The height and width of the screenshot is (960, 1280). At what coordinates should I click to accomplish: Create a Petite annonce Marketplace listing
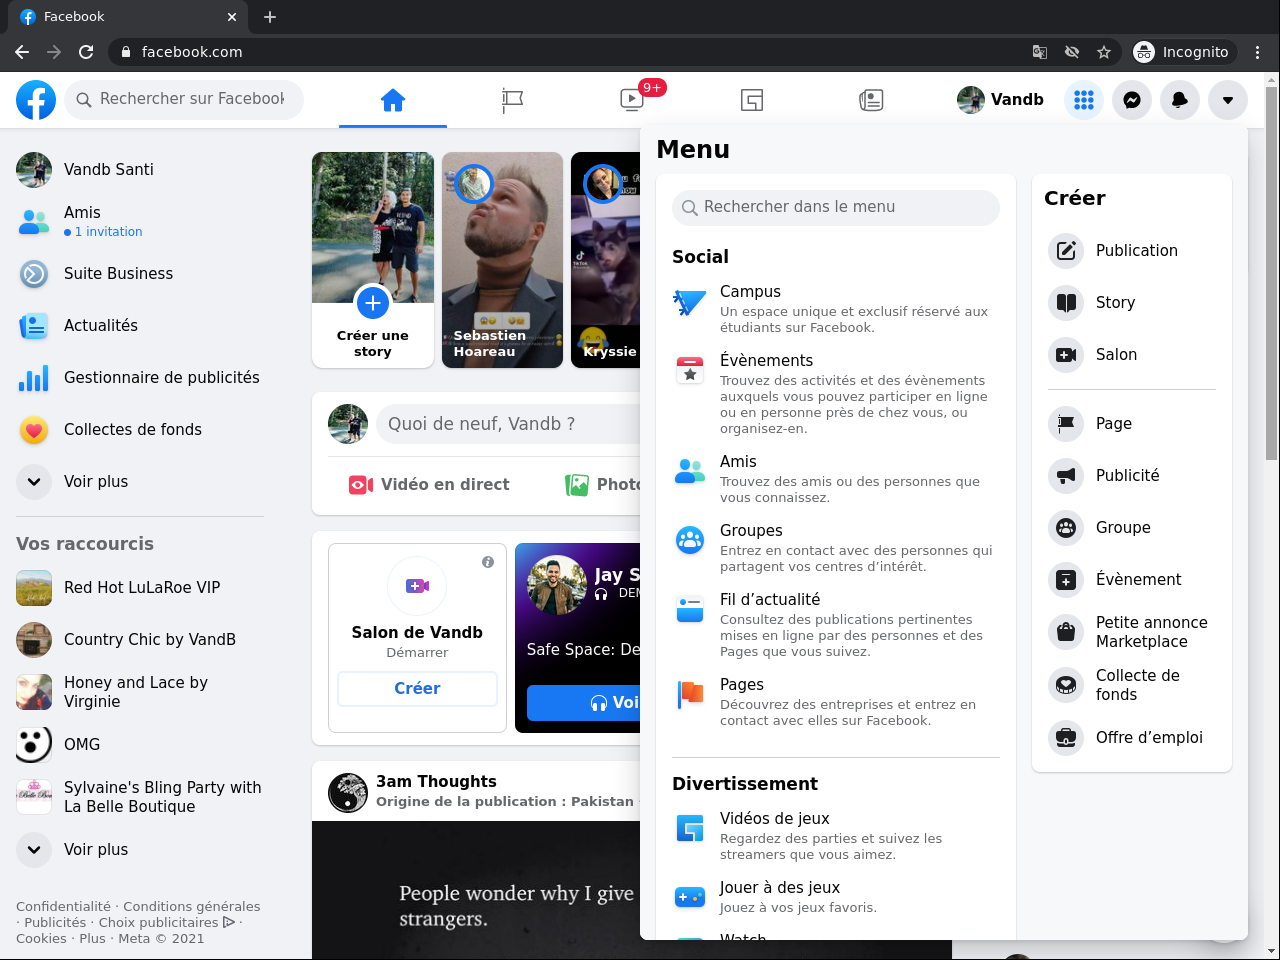point(1132,632)
